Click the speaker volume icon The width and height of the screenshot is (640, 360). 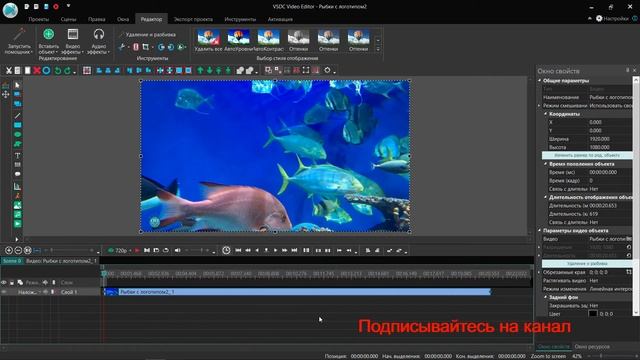[178, 250]
